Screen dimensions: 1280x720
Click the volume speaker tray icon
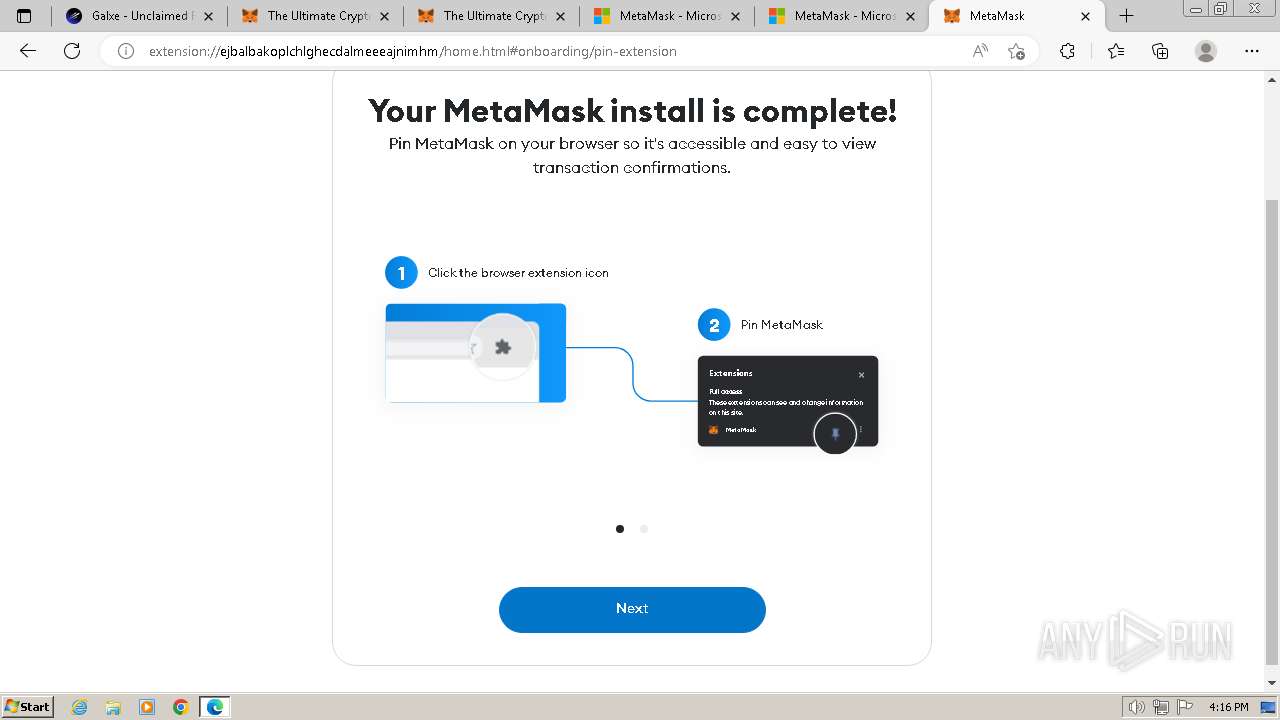1136,707
